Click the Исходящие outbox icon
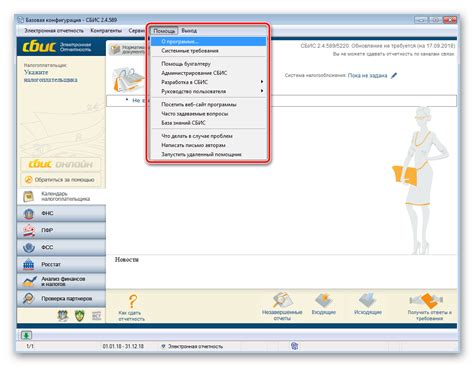The image size is (474, 367). pos(368,300)
